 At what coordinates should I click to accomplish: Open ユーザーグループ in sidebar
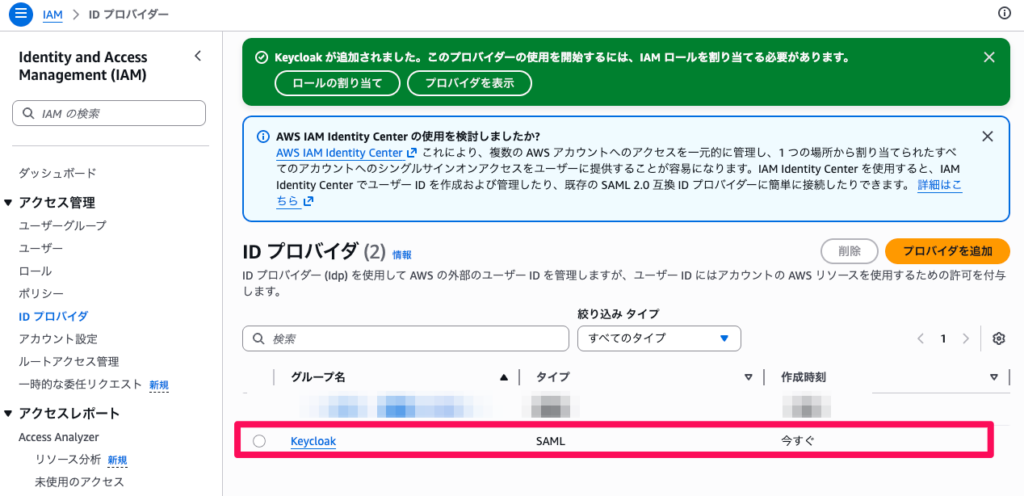pos(62,226)
